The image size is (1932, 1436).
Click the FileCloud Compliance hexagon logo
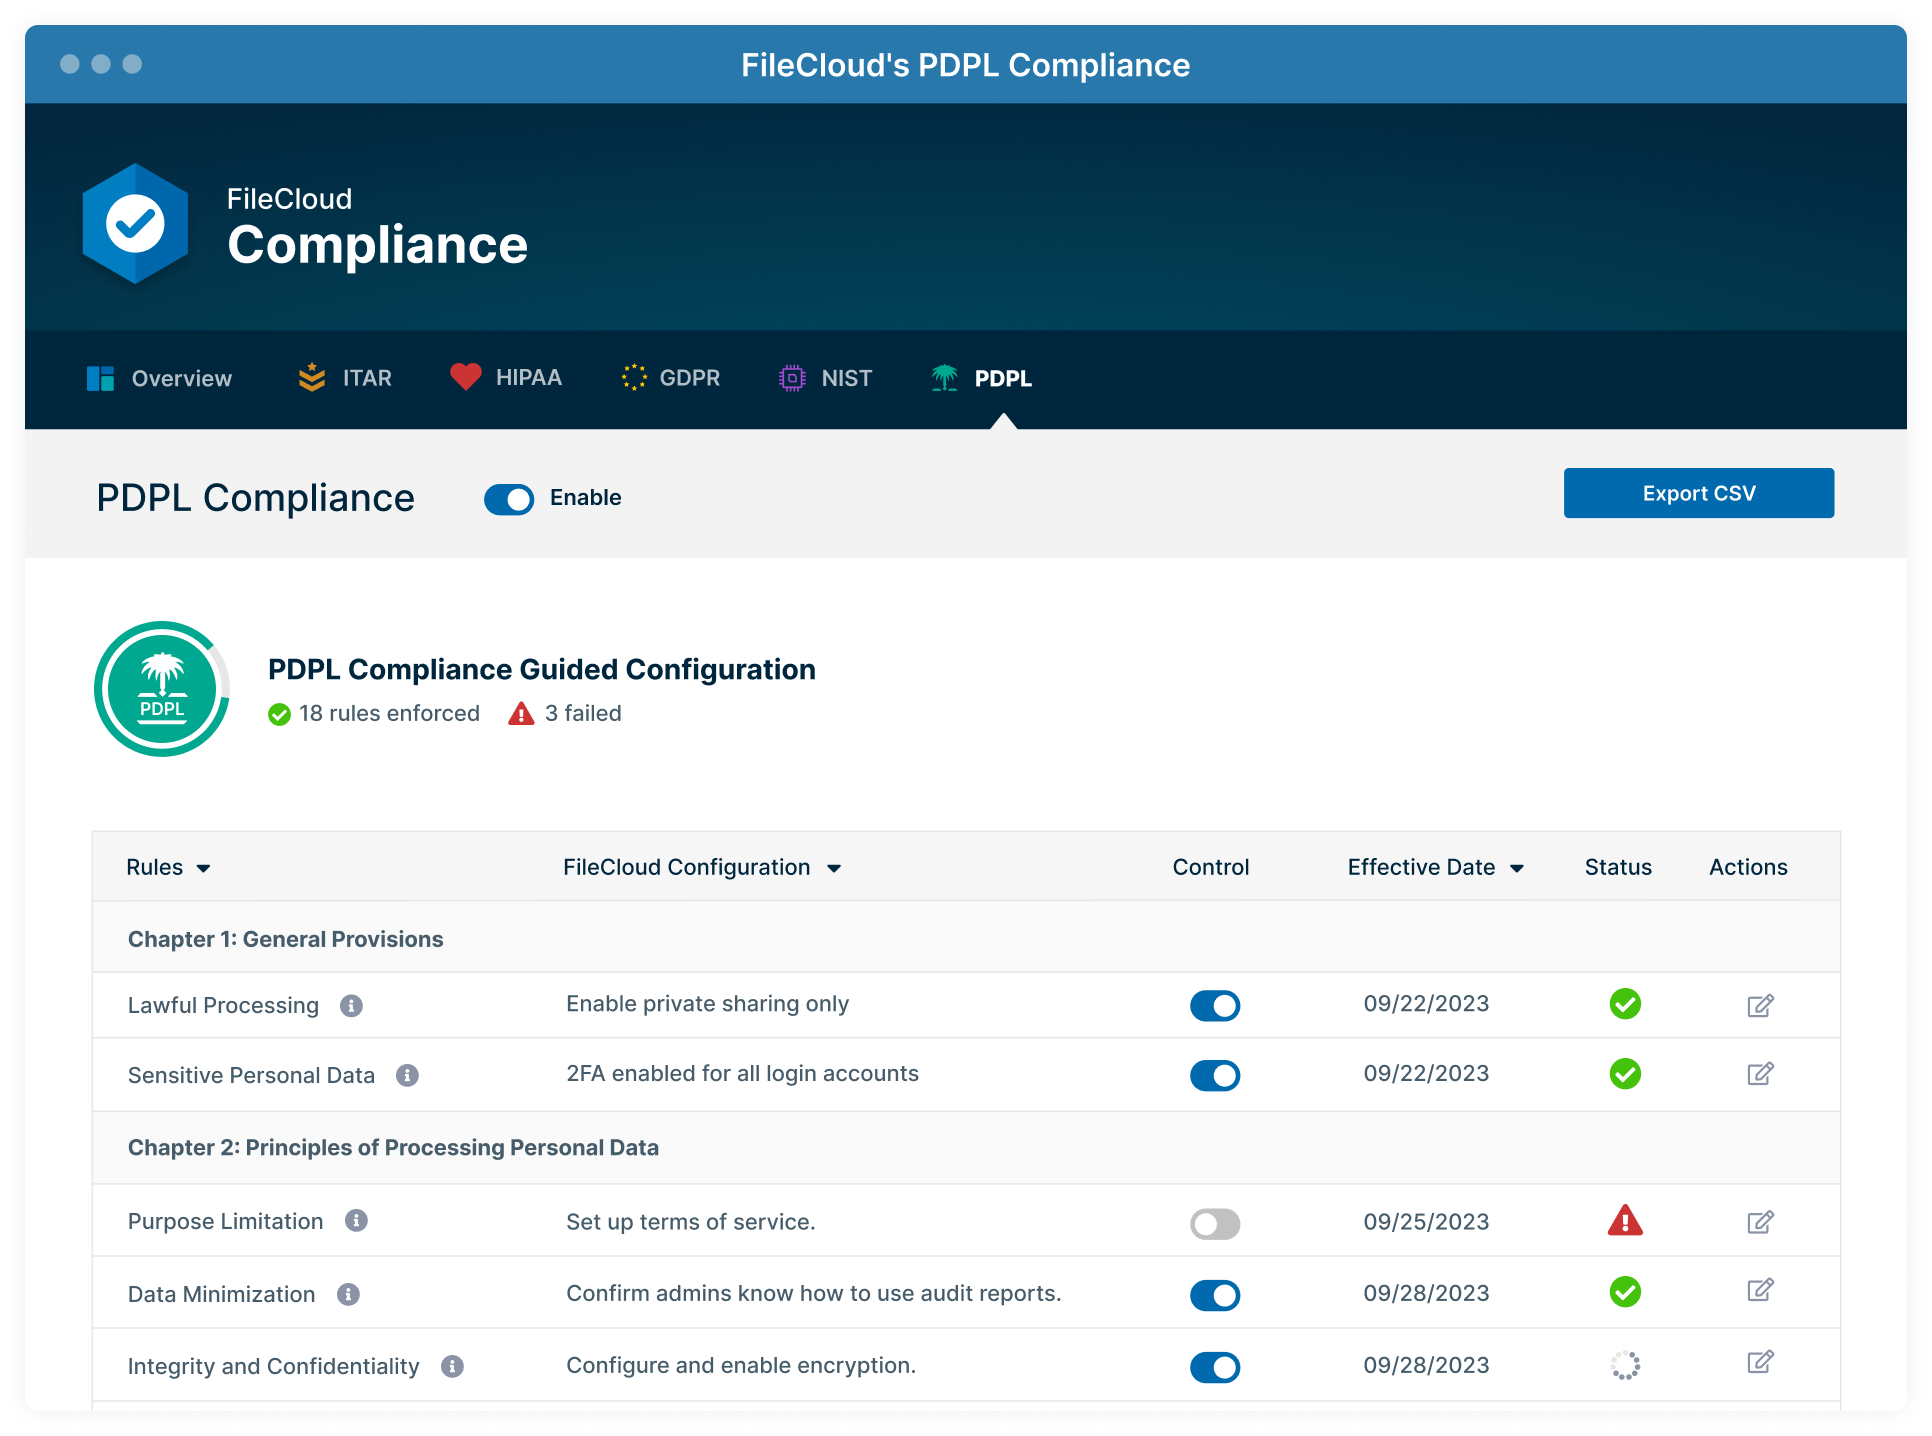tap(135, 223)
